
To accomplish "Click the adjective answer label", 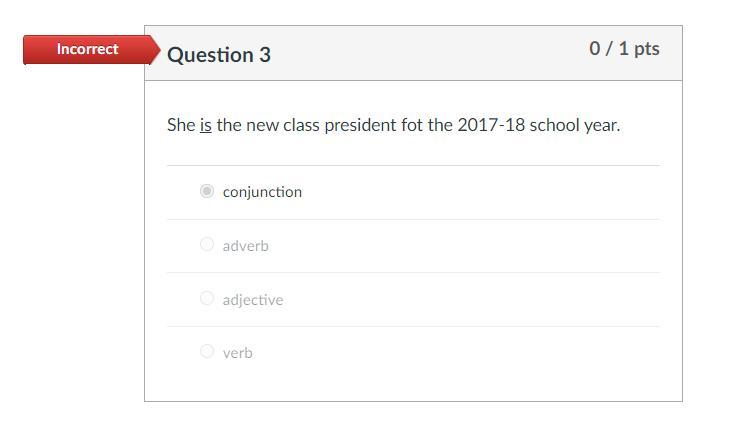I will (253, 300).
